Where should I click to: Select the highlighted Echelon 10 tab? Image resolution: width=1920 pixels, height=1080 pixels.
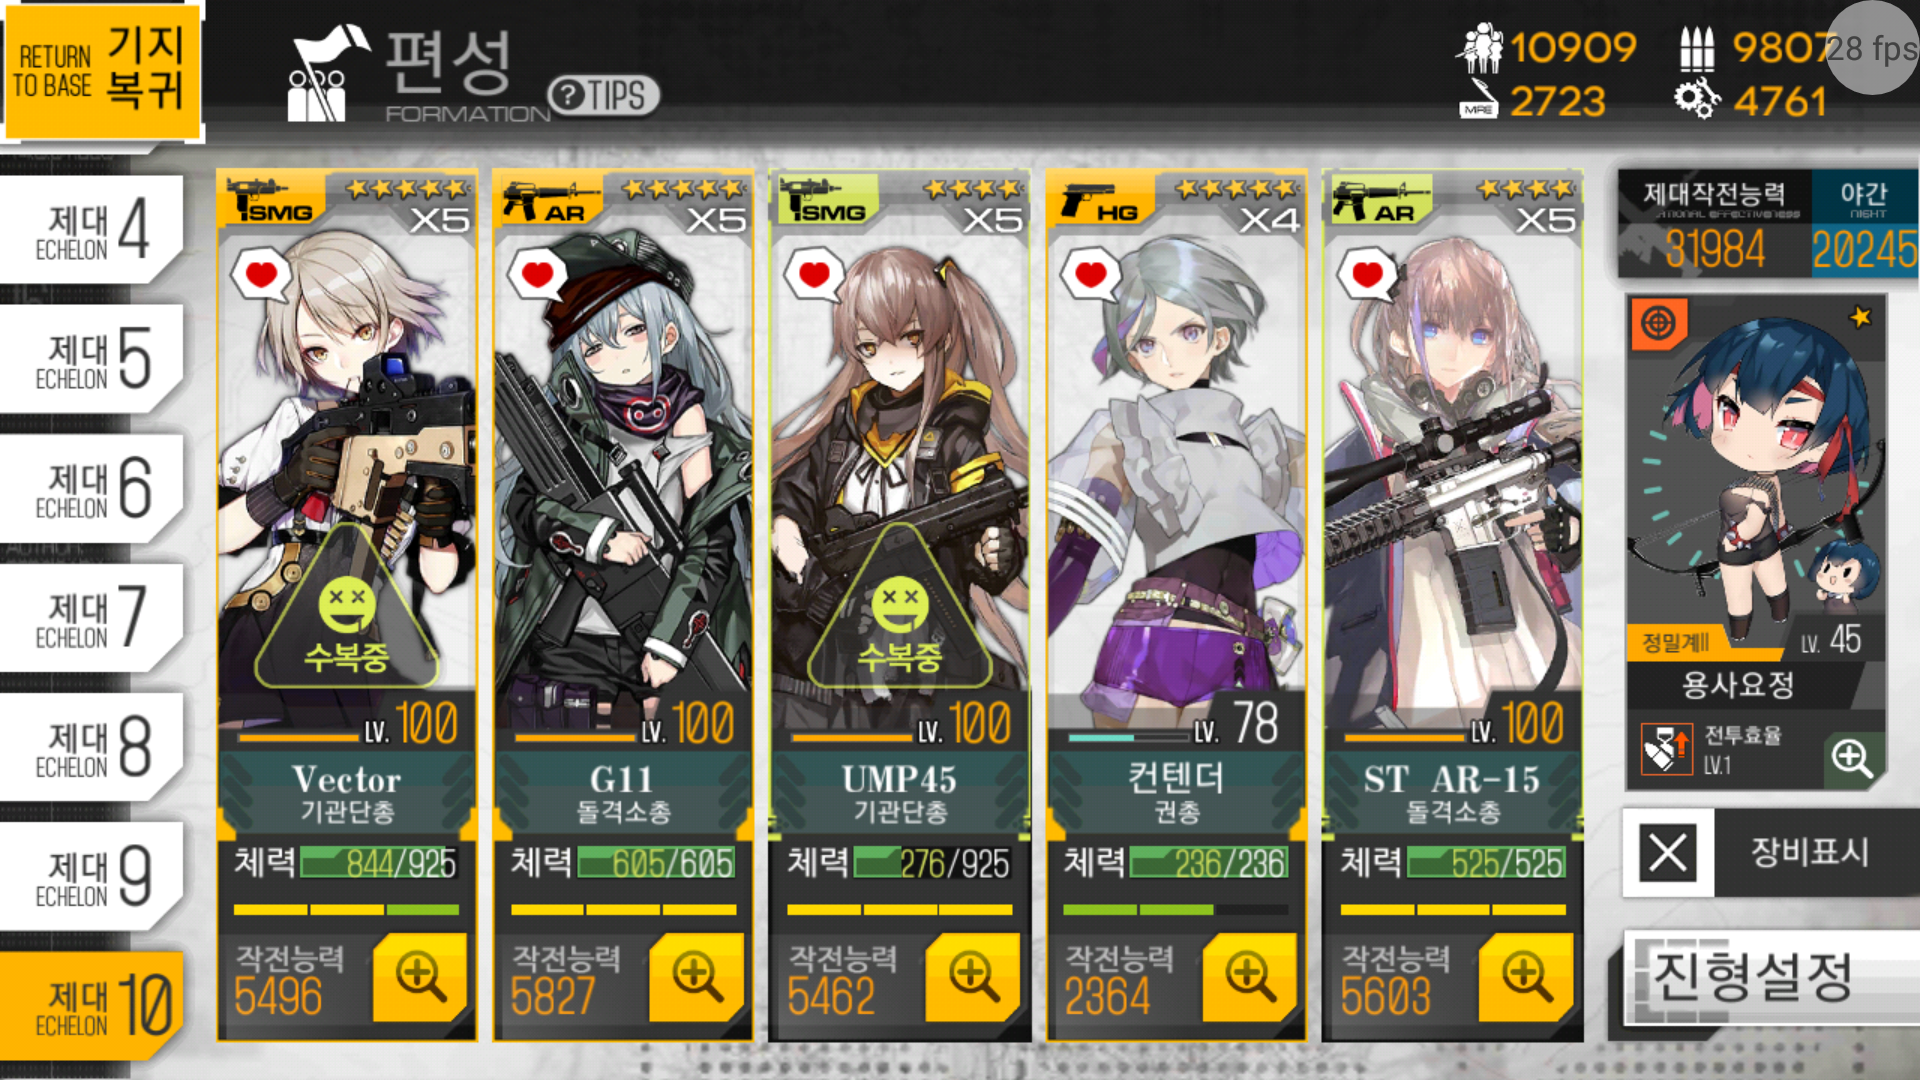pos(93,1005)
